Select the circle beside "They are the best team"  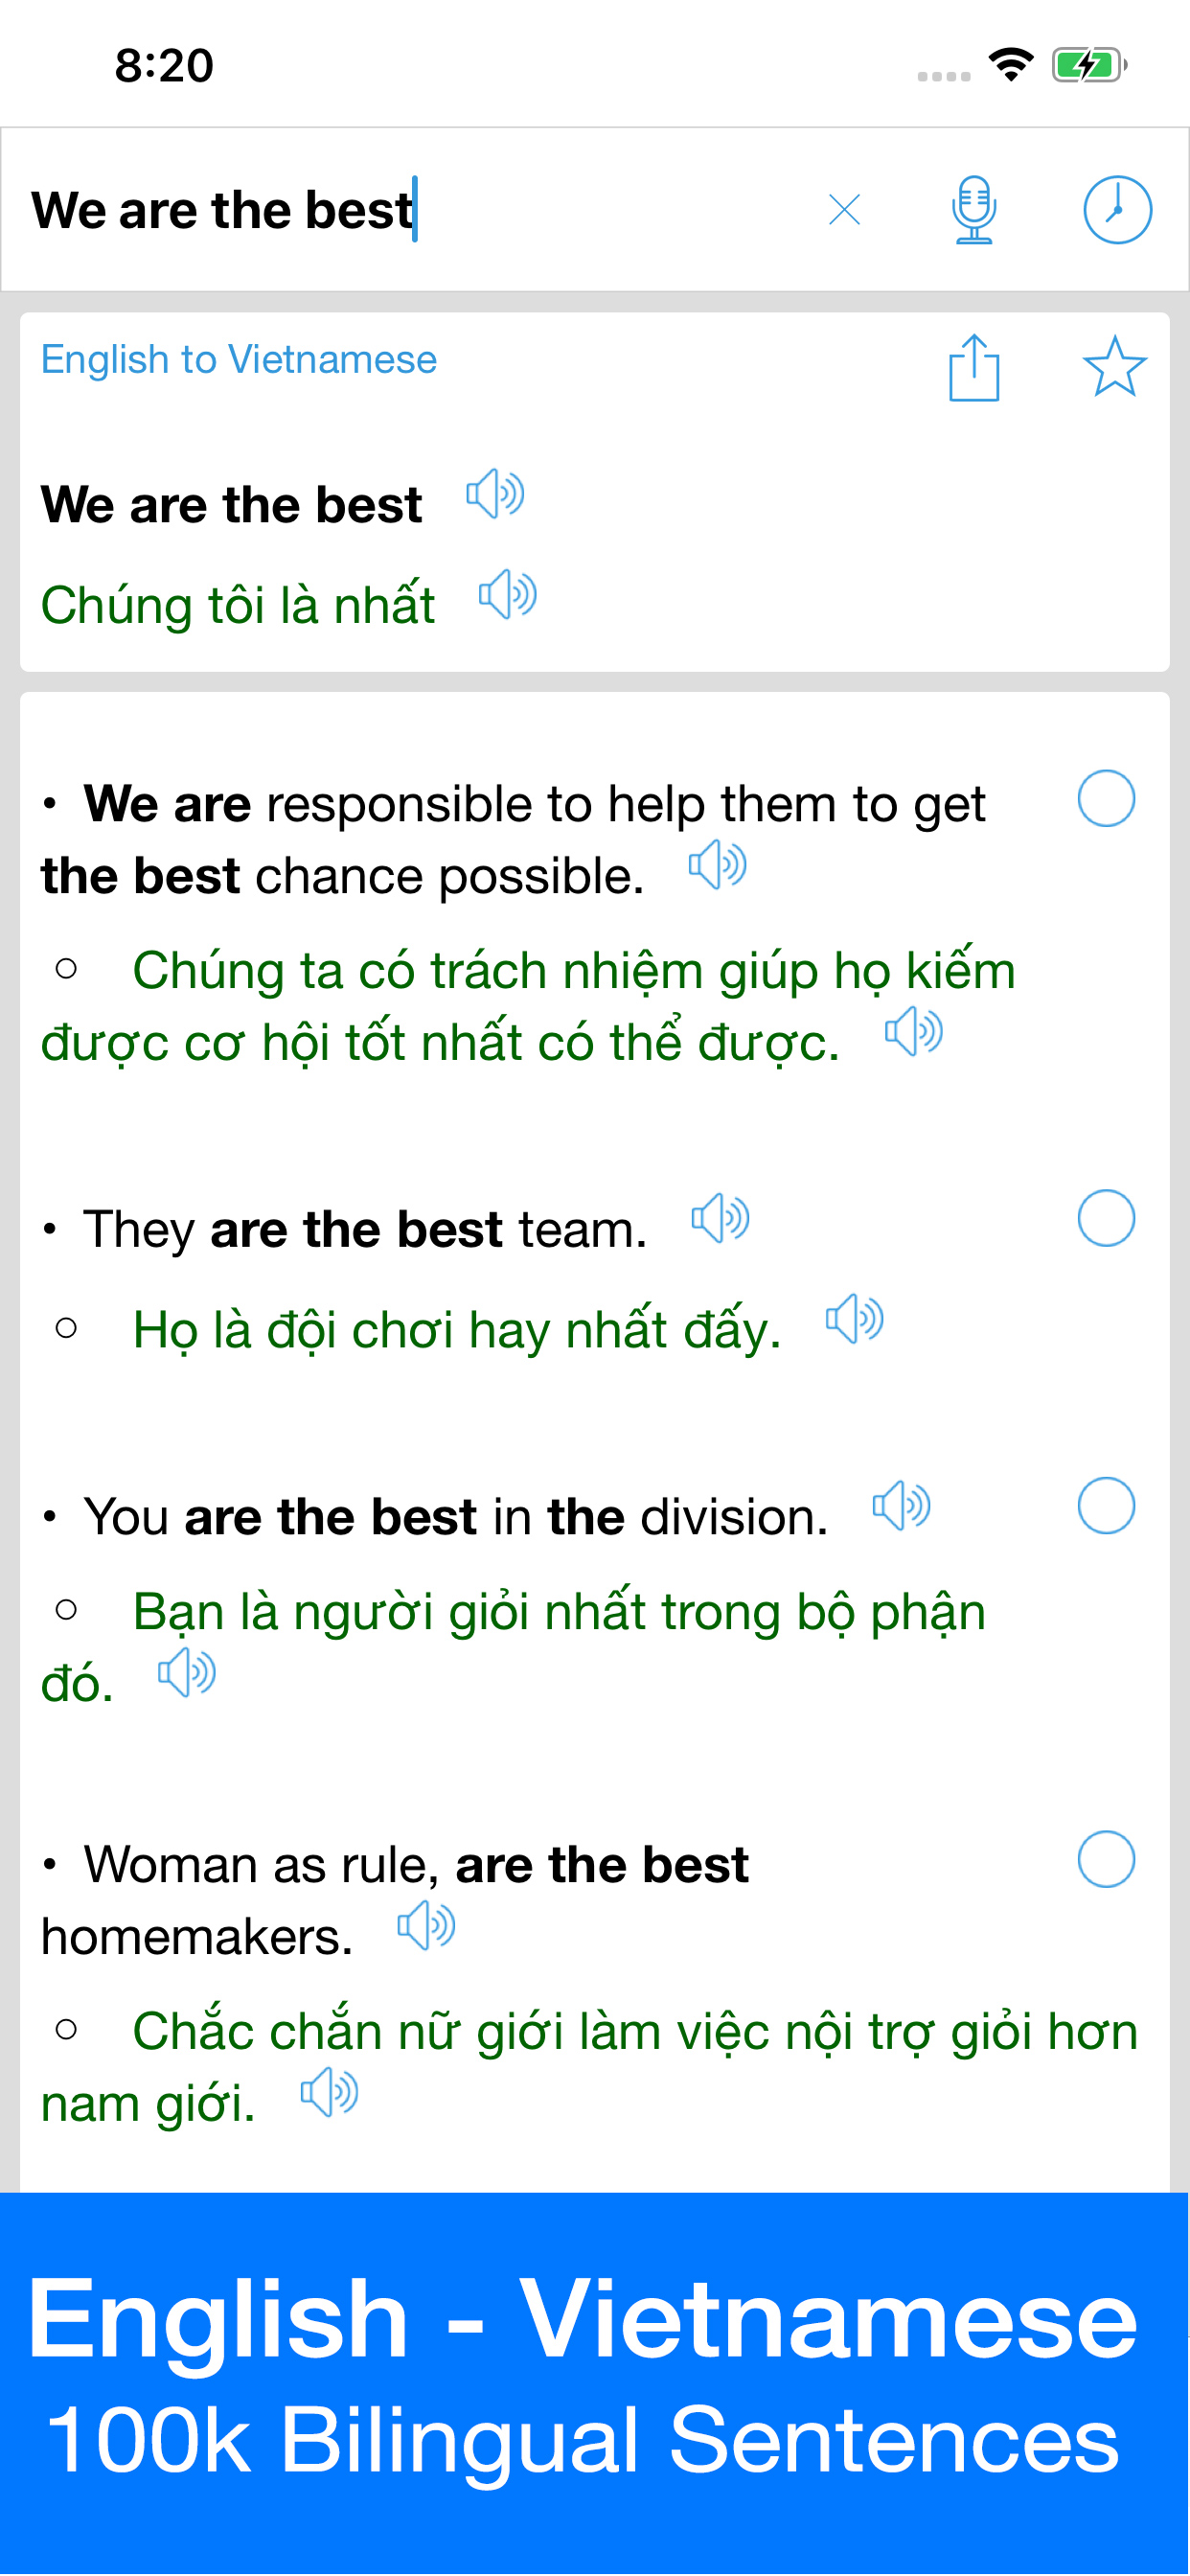point(1105,1218)
